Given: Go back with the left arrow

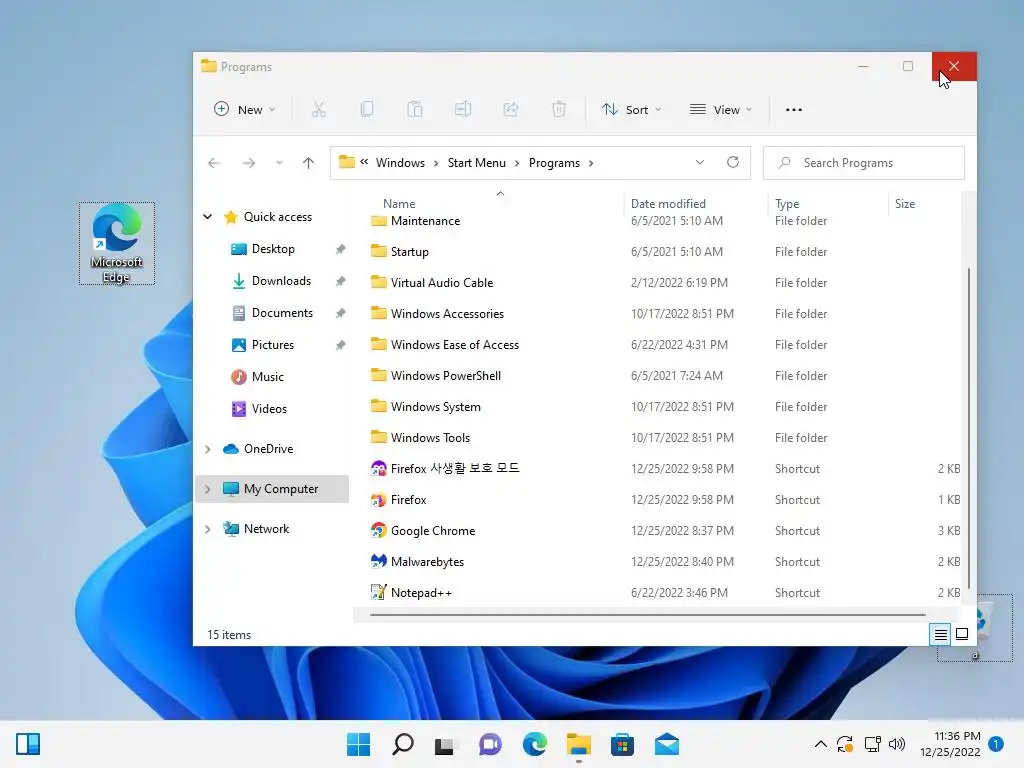Looking at the screenshot, I should [214, 163].
